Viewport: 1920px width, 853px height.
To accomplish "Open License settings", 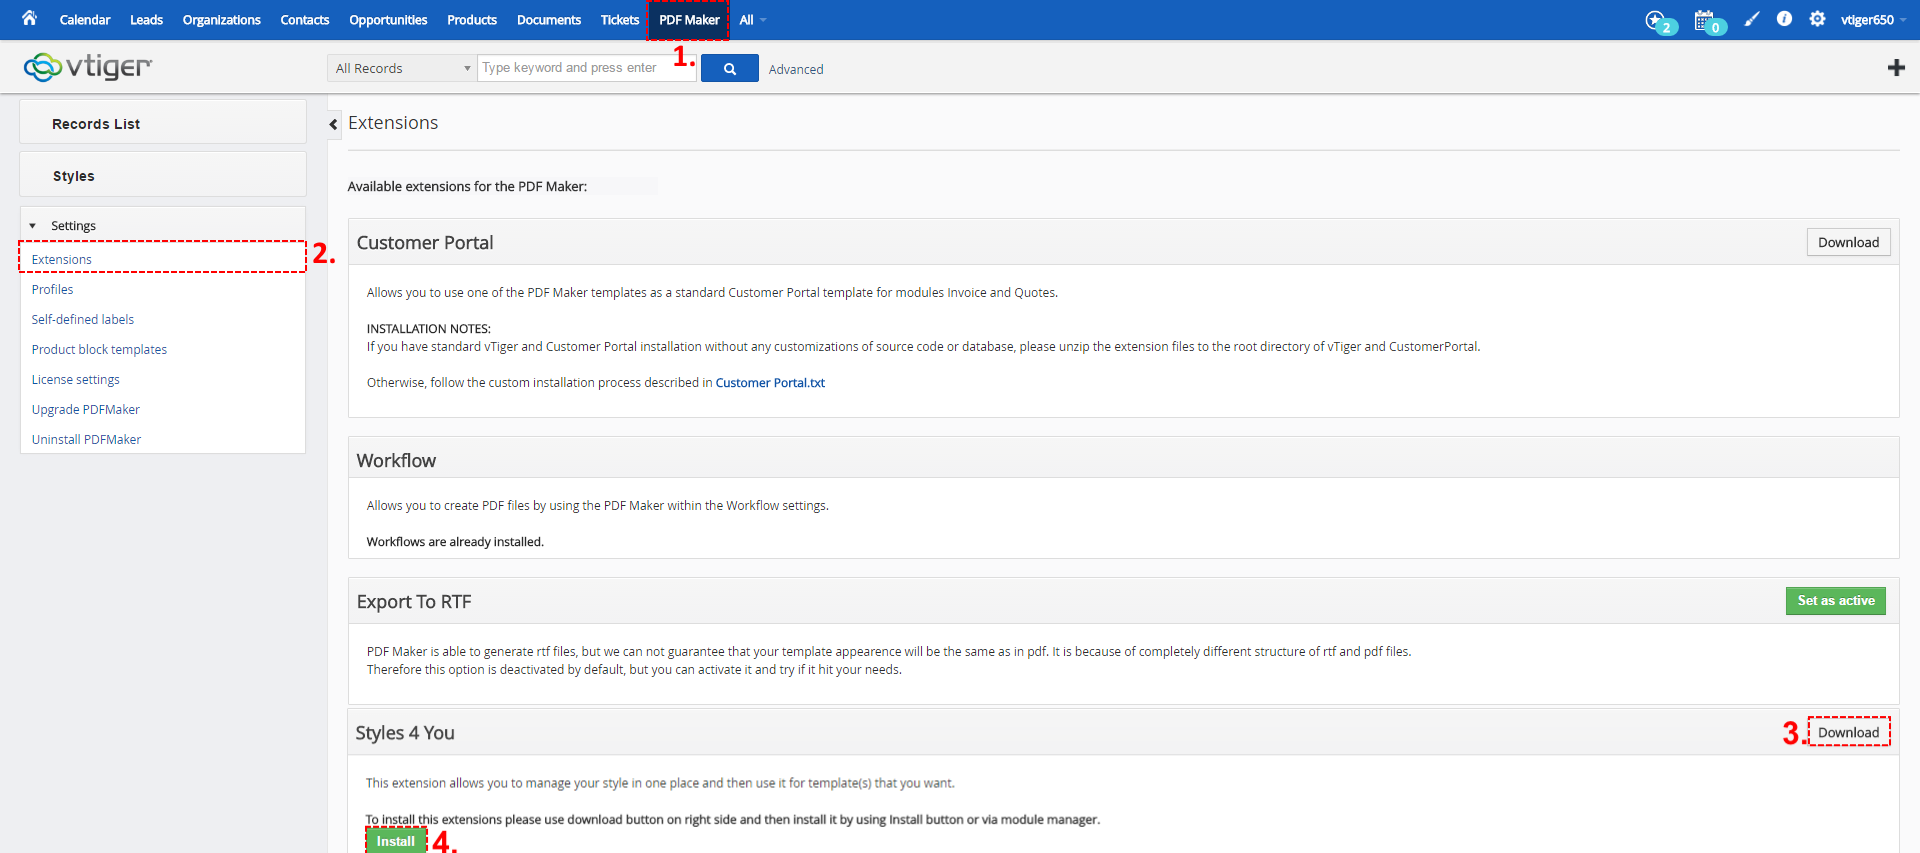I will tap(75, 379).
